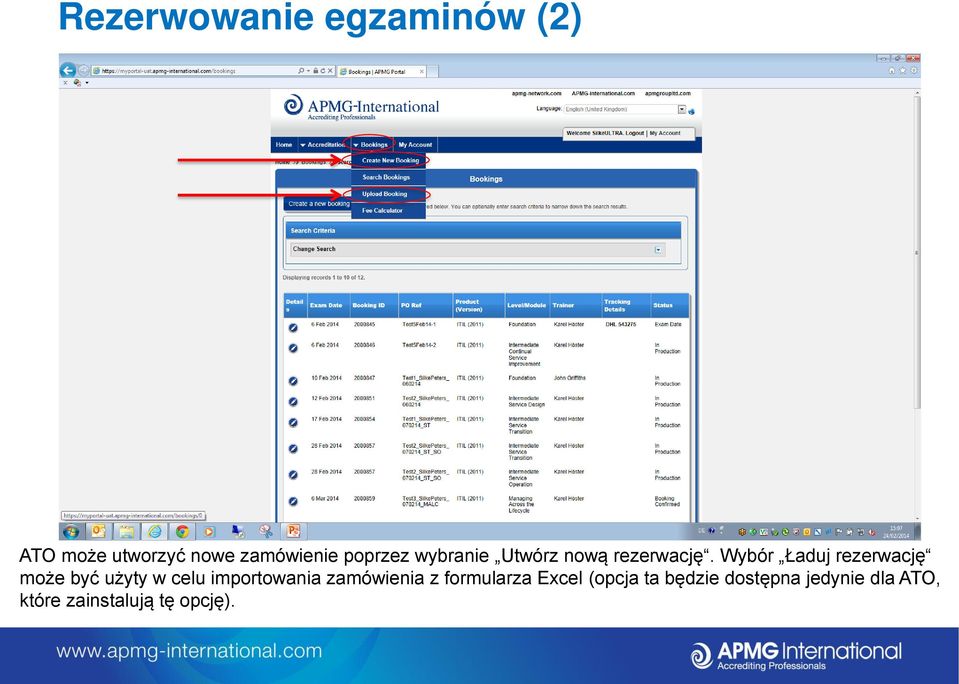Viewport: 959px width, 684px height.
Task: Open the address bar search dropdown arrow
Action: point(308,71)
